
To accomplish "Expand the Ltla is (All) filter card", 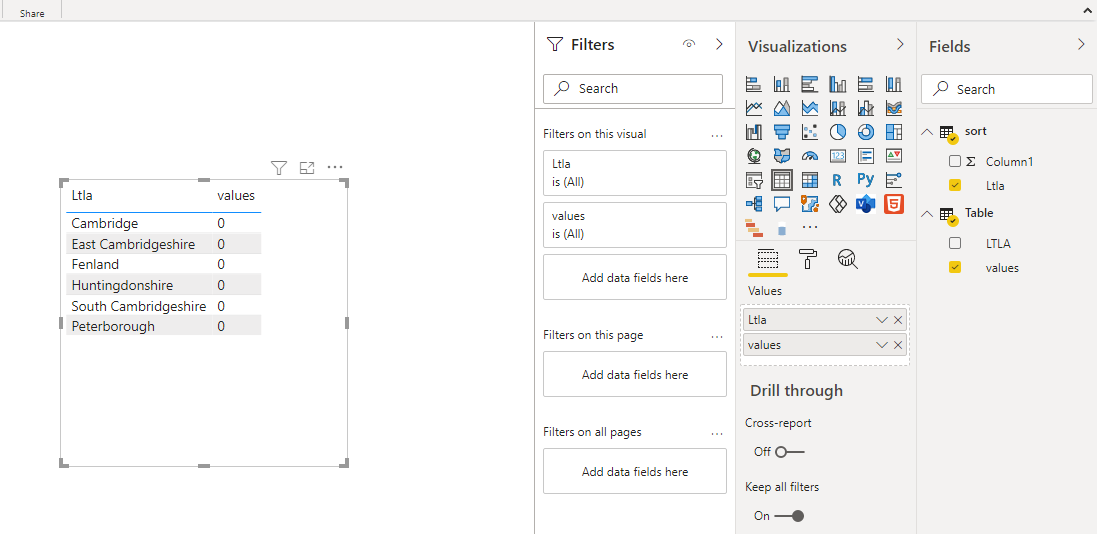I will click(x=635, y=173).
